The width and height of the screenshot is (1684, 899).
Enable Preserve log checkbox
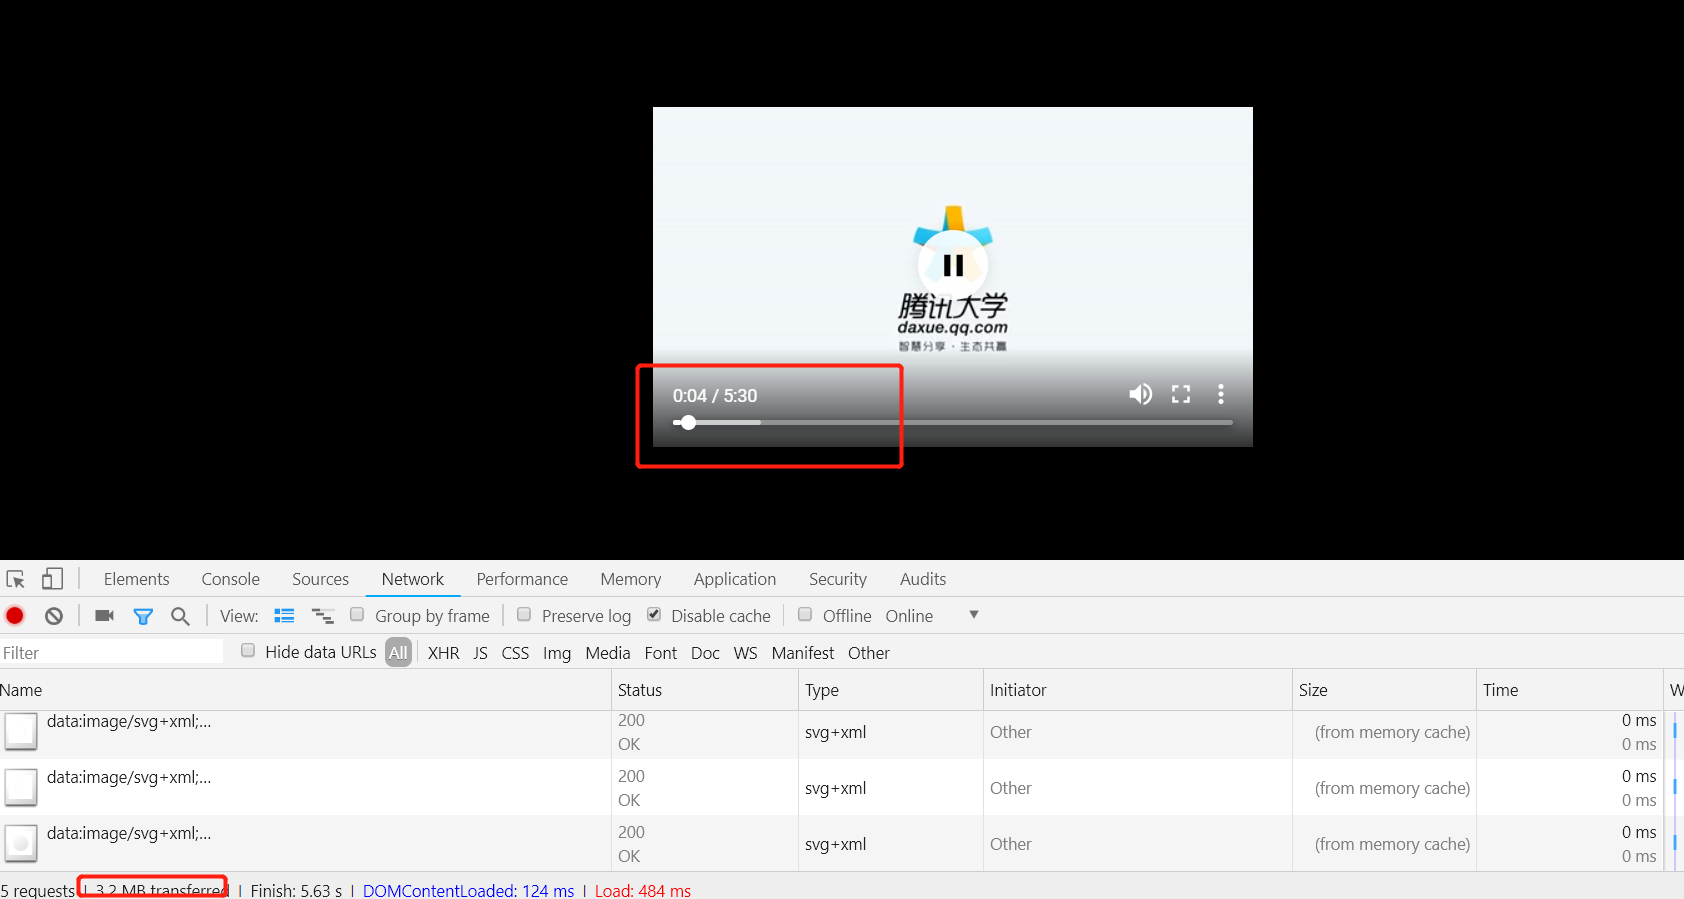tap(524, 615)
